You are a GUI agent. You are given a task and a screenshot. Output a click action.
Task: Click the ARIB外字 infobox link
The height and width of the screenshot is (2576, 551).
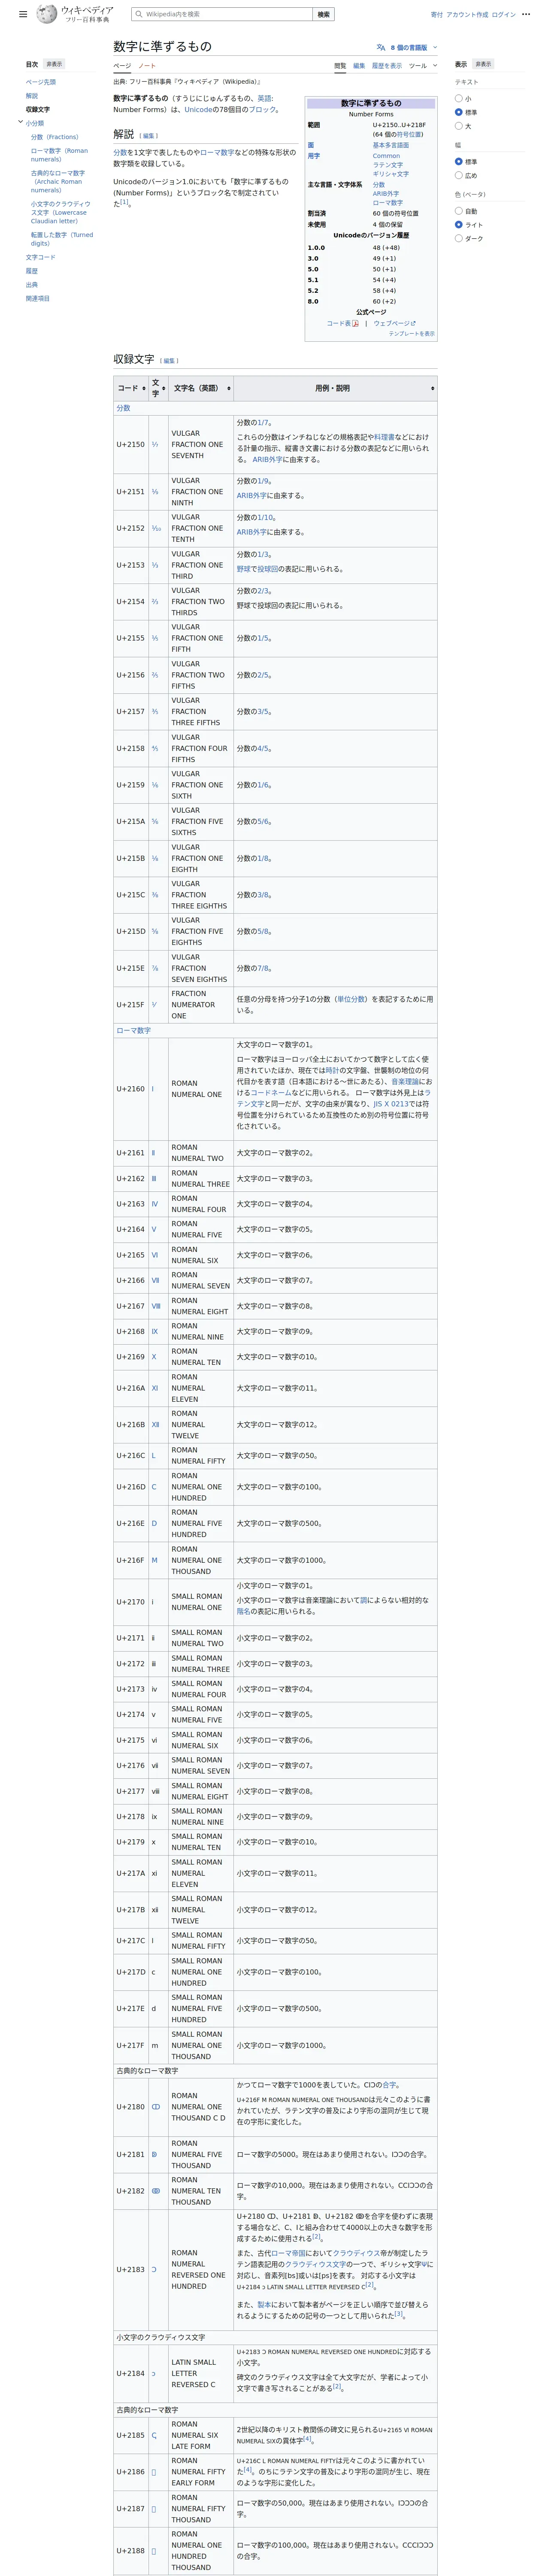[x=386, y=194]
